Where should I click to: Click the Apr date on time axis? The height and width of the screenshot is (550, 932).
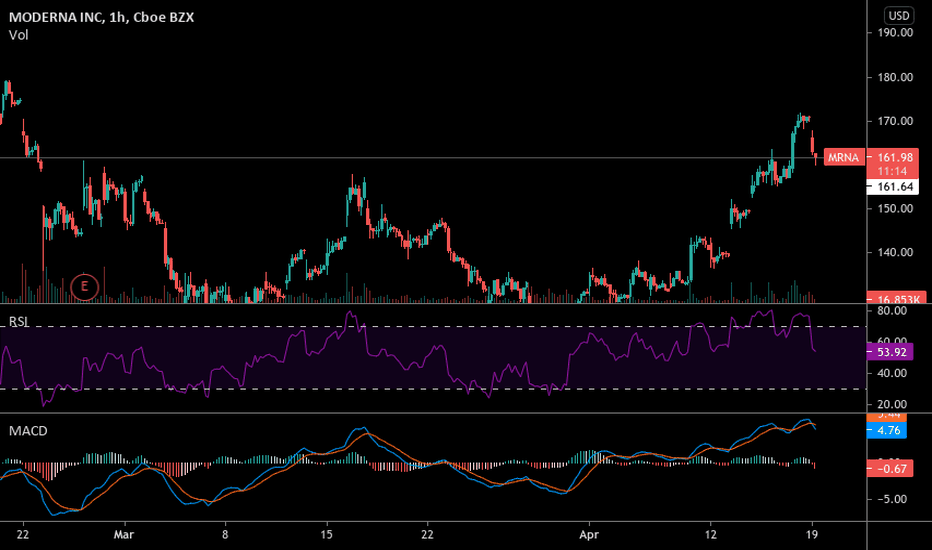(x=589, y=535)
